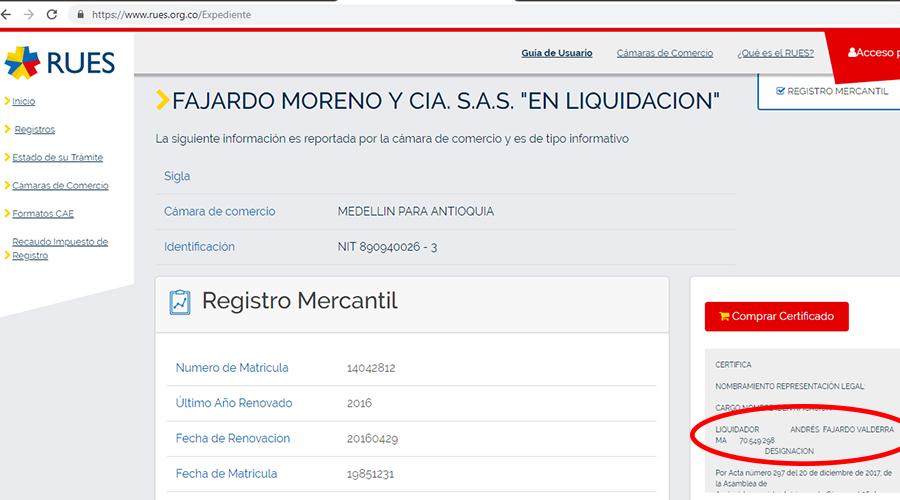Viewport: 900px width, 500px height.
Task: Click NOMBRAMIENTO REPRESENTACIÓN LEGAL text
Action: (x=790, y=386)
